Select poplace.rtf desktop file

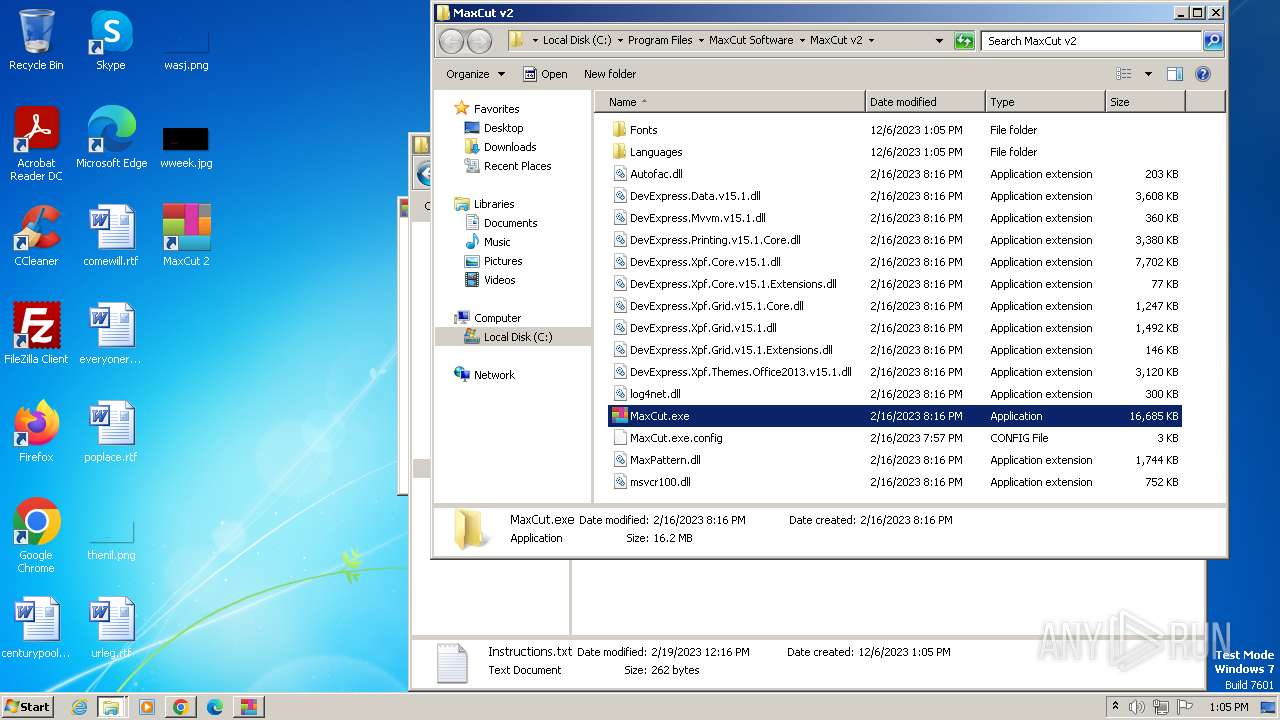(111, 432)
